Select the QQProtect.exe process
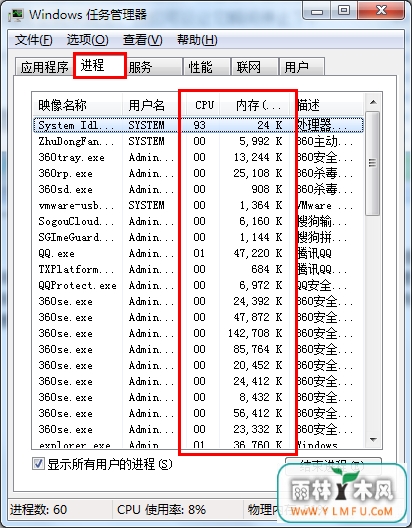412x528 pixels. pos(199,286)
